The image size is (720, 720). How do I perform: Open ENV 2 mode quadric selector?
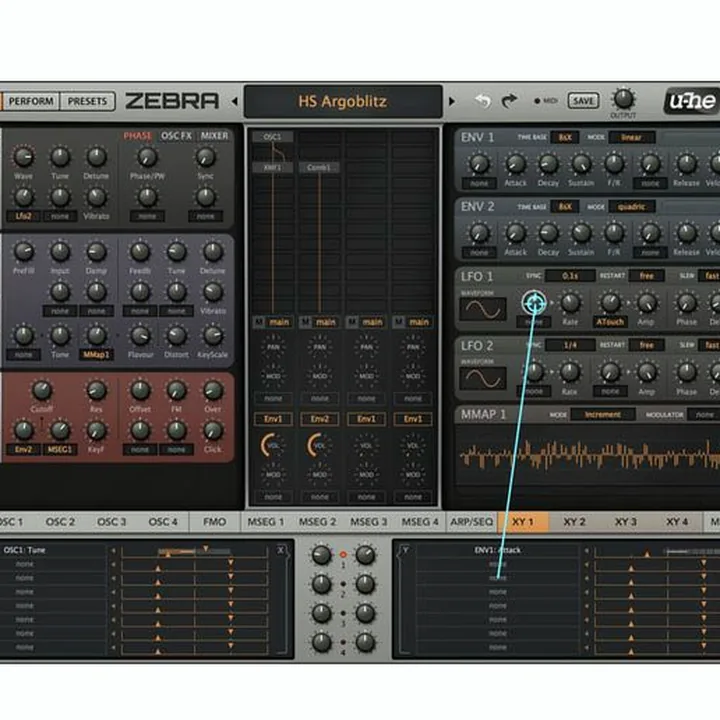(632, 207)
